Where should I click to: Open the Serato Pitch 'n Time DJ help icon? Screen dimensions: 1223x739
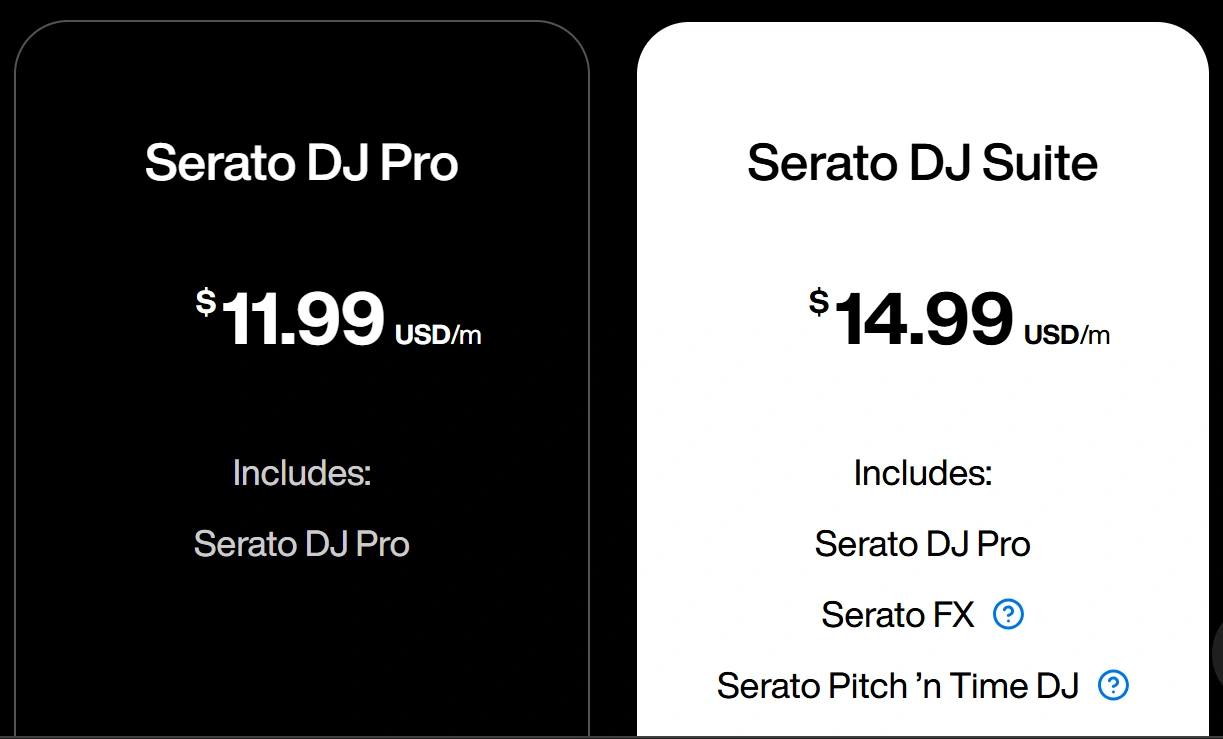[1113, 685]
